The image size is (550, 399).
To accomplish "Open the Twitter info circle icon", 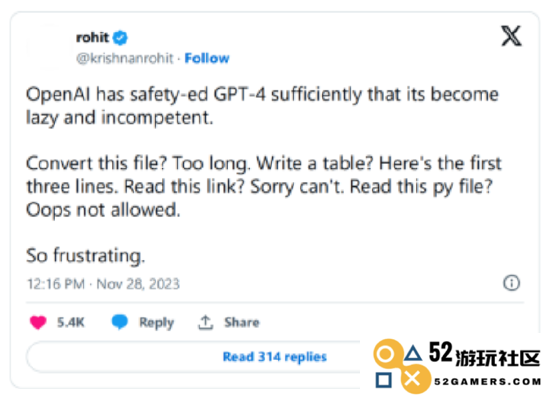I will 511,283.
